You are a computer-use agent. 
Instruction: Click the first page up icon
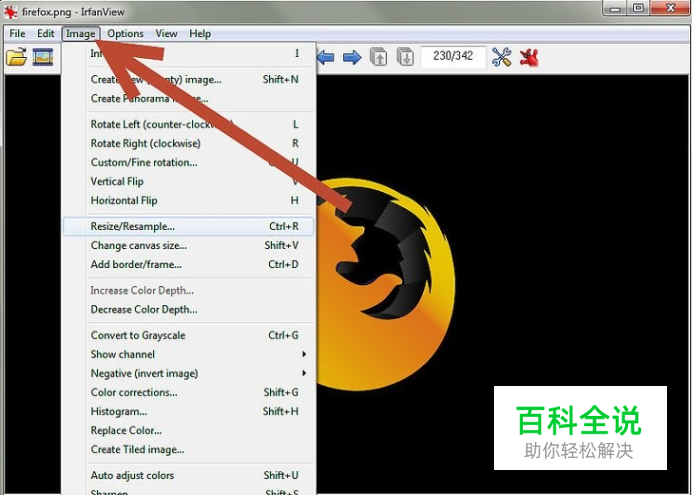click(x=378, y=57)
